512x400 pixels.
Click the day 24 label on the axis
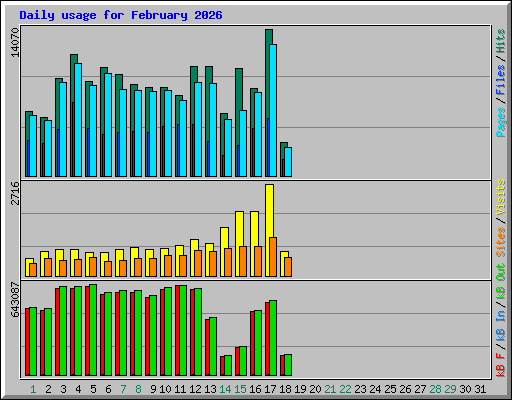pyautogui.click(x=375, y=389)
